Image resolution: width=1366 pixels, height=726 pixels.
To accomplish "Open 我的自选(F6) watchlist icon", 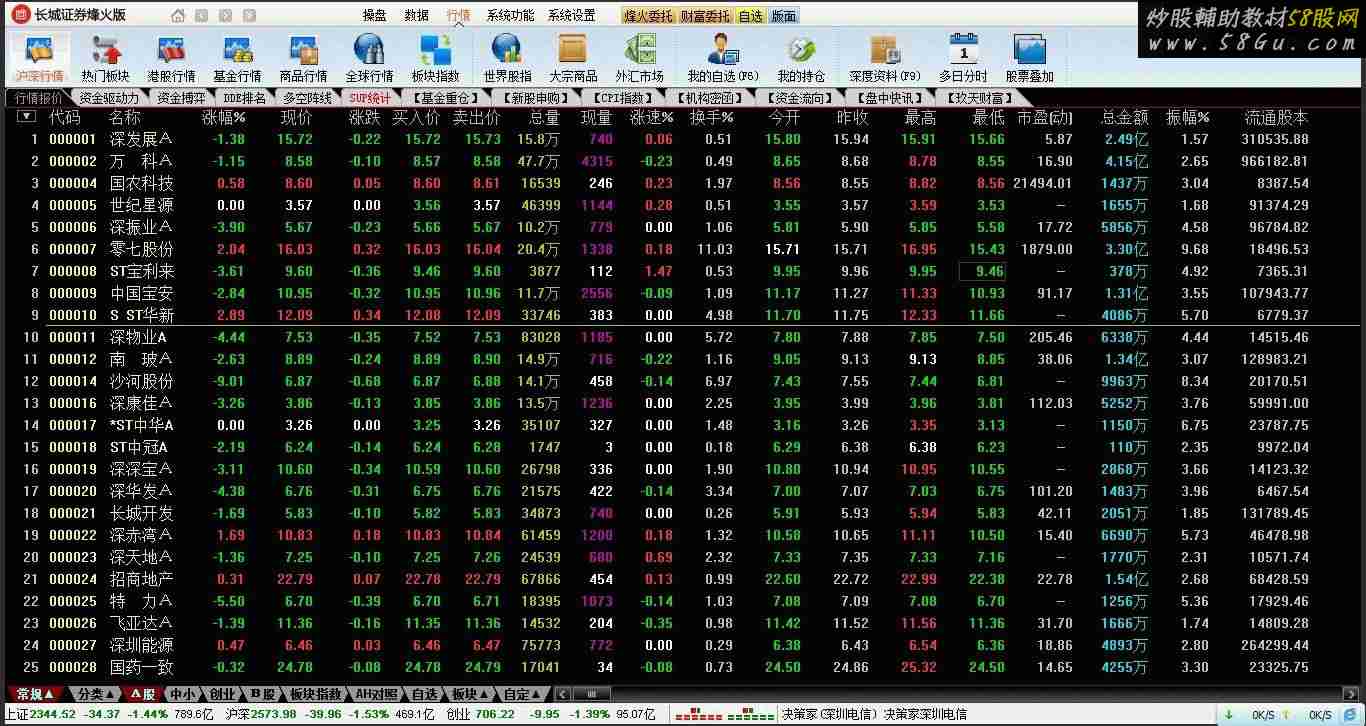I will [x=723, y=58].
